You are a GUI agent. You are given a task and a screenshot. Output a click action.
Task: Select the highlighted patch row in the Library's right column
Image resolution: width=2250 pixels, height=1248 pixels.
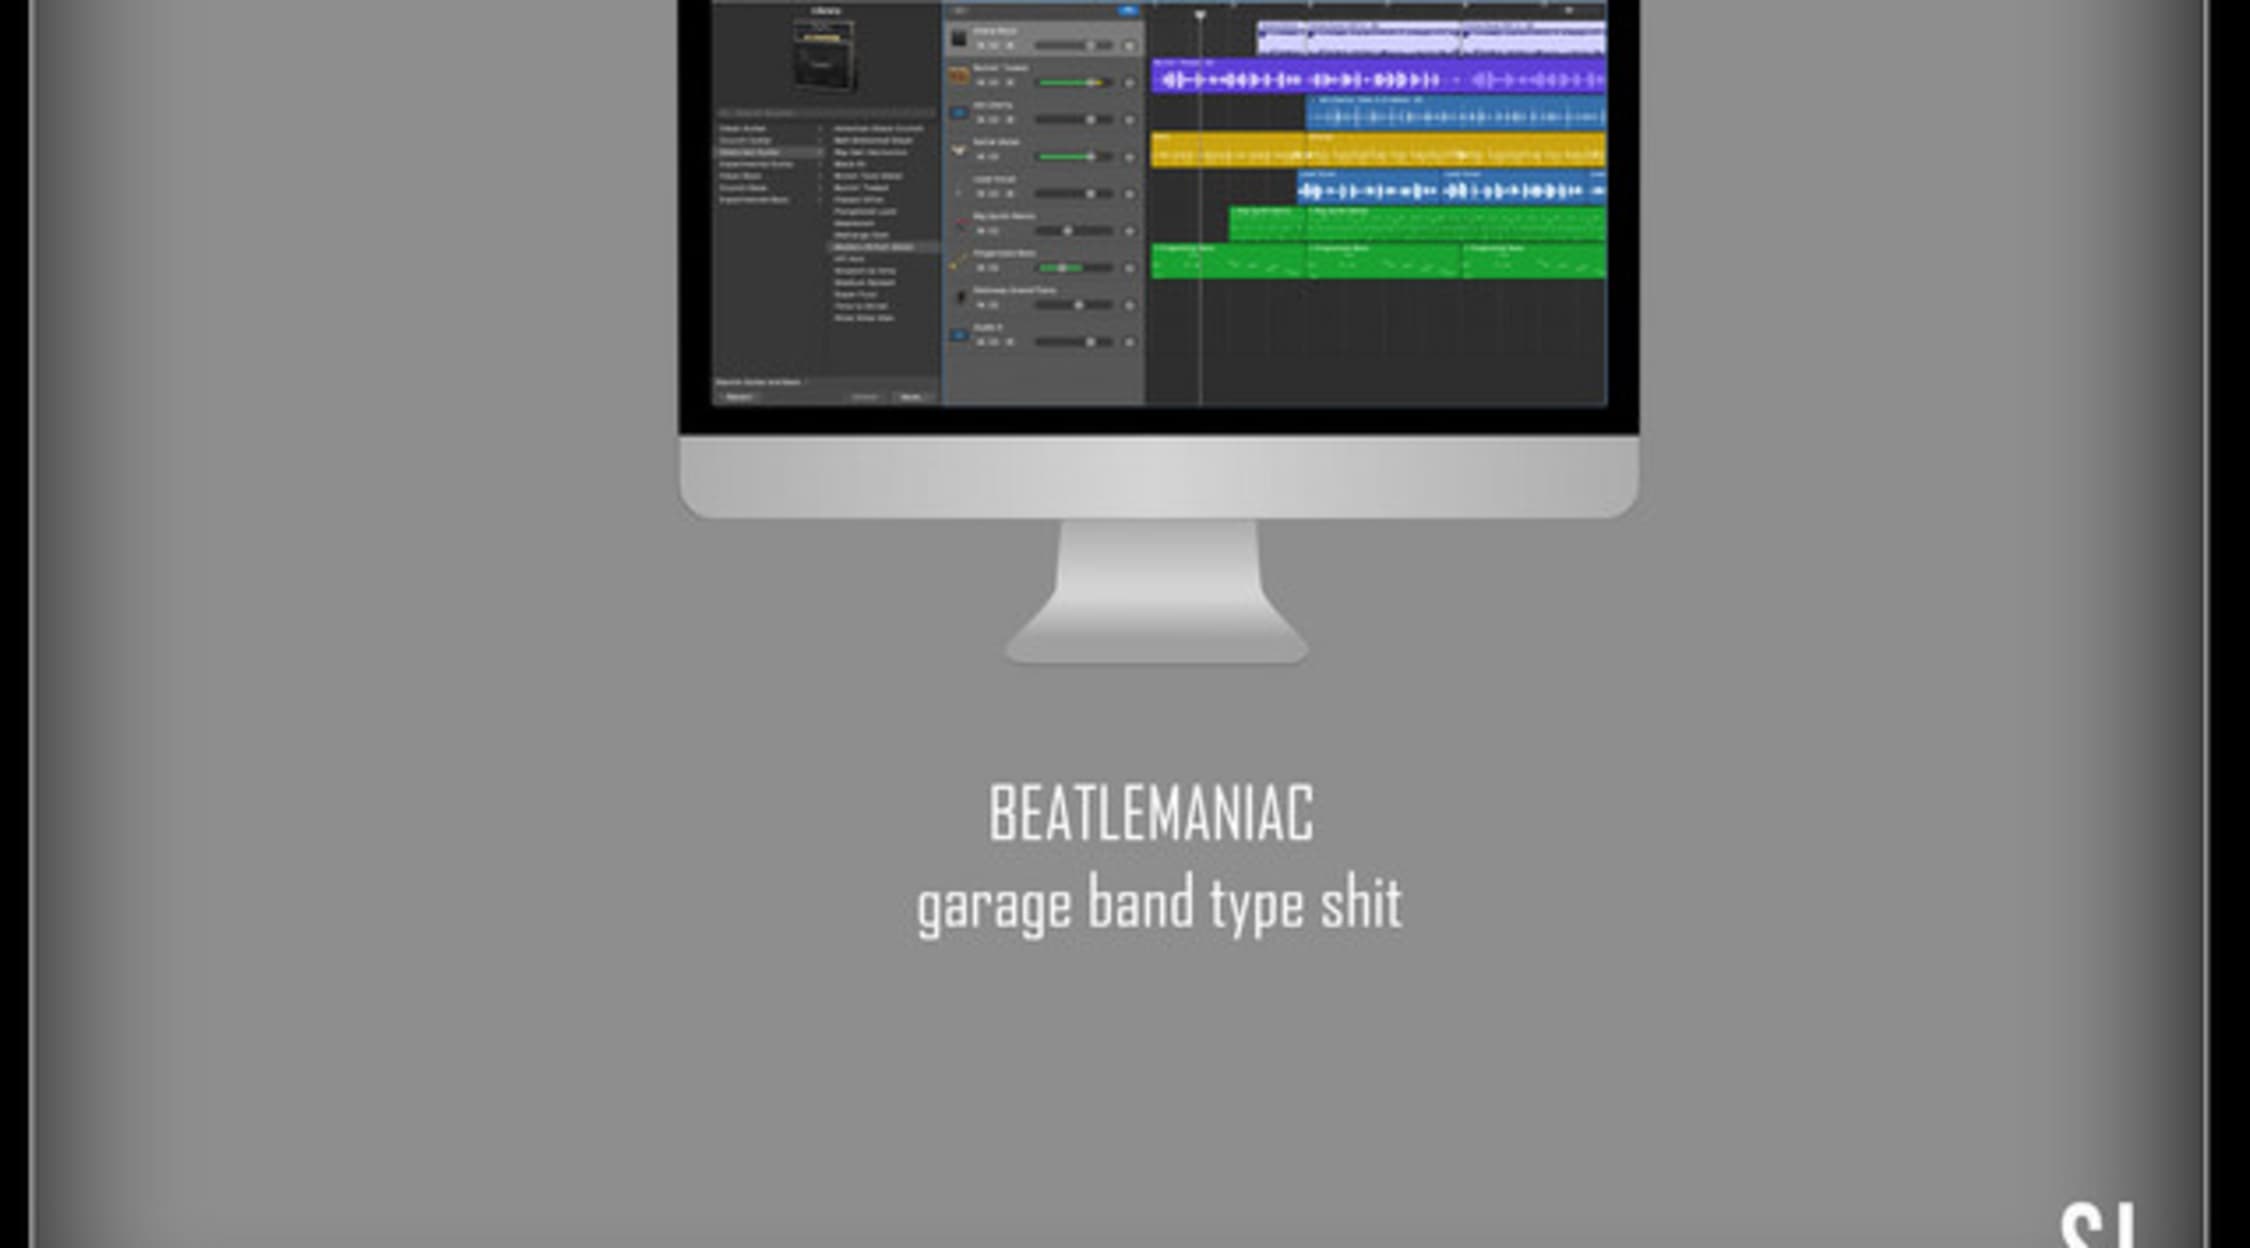coord(883,247)
